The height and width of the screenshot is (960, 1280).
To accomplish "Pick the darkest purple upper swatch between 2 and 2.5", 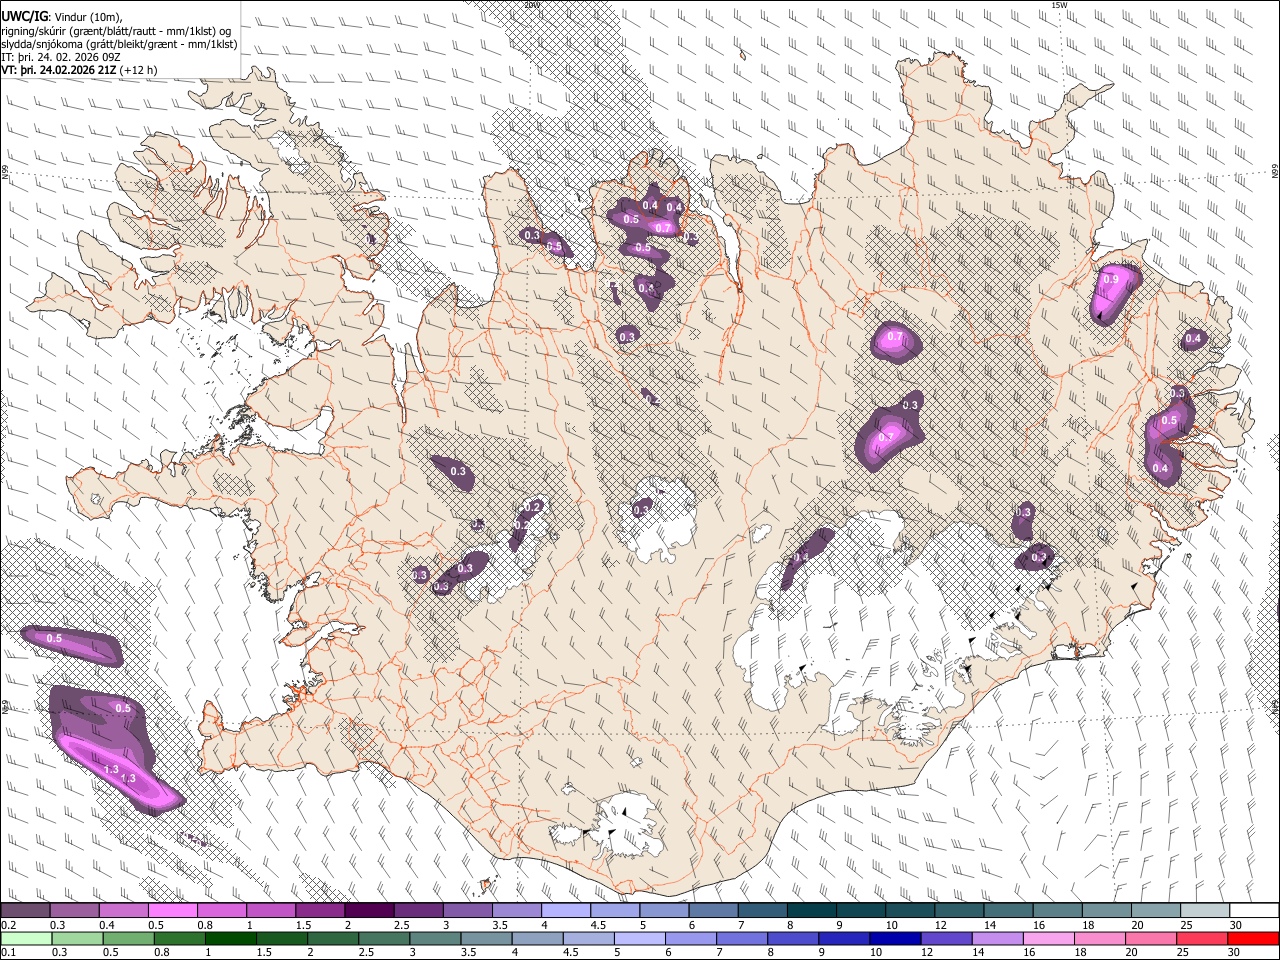I will tap(369, 911).
